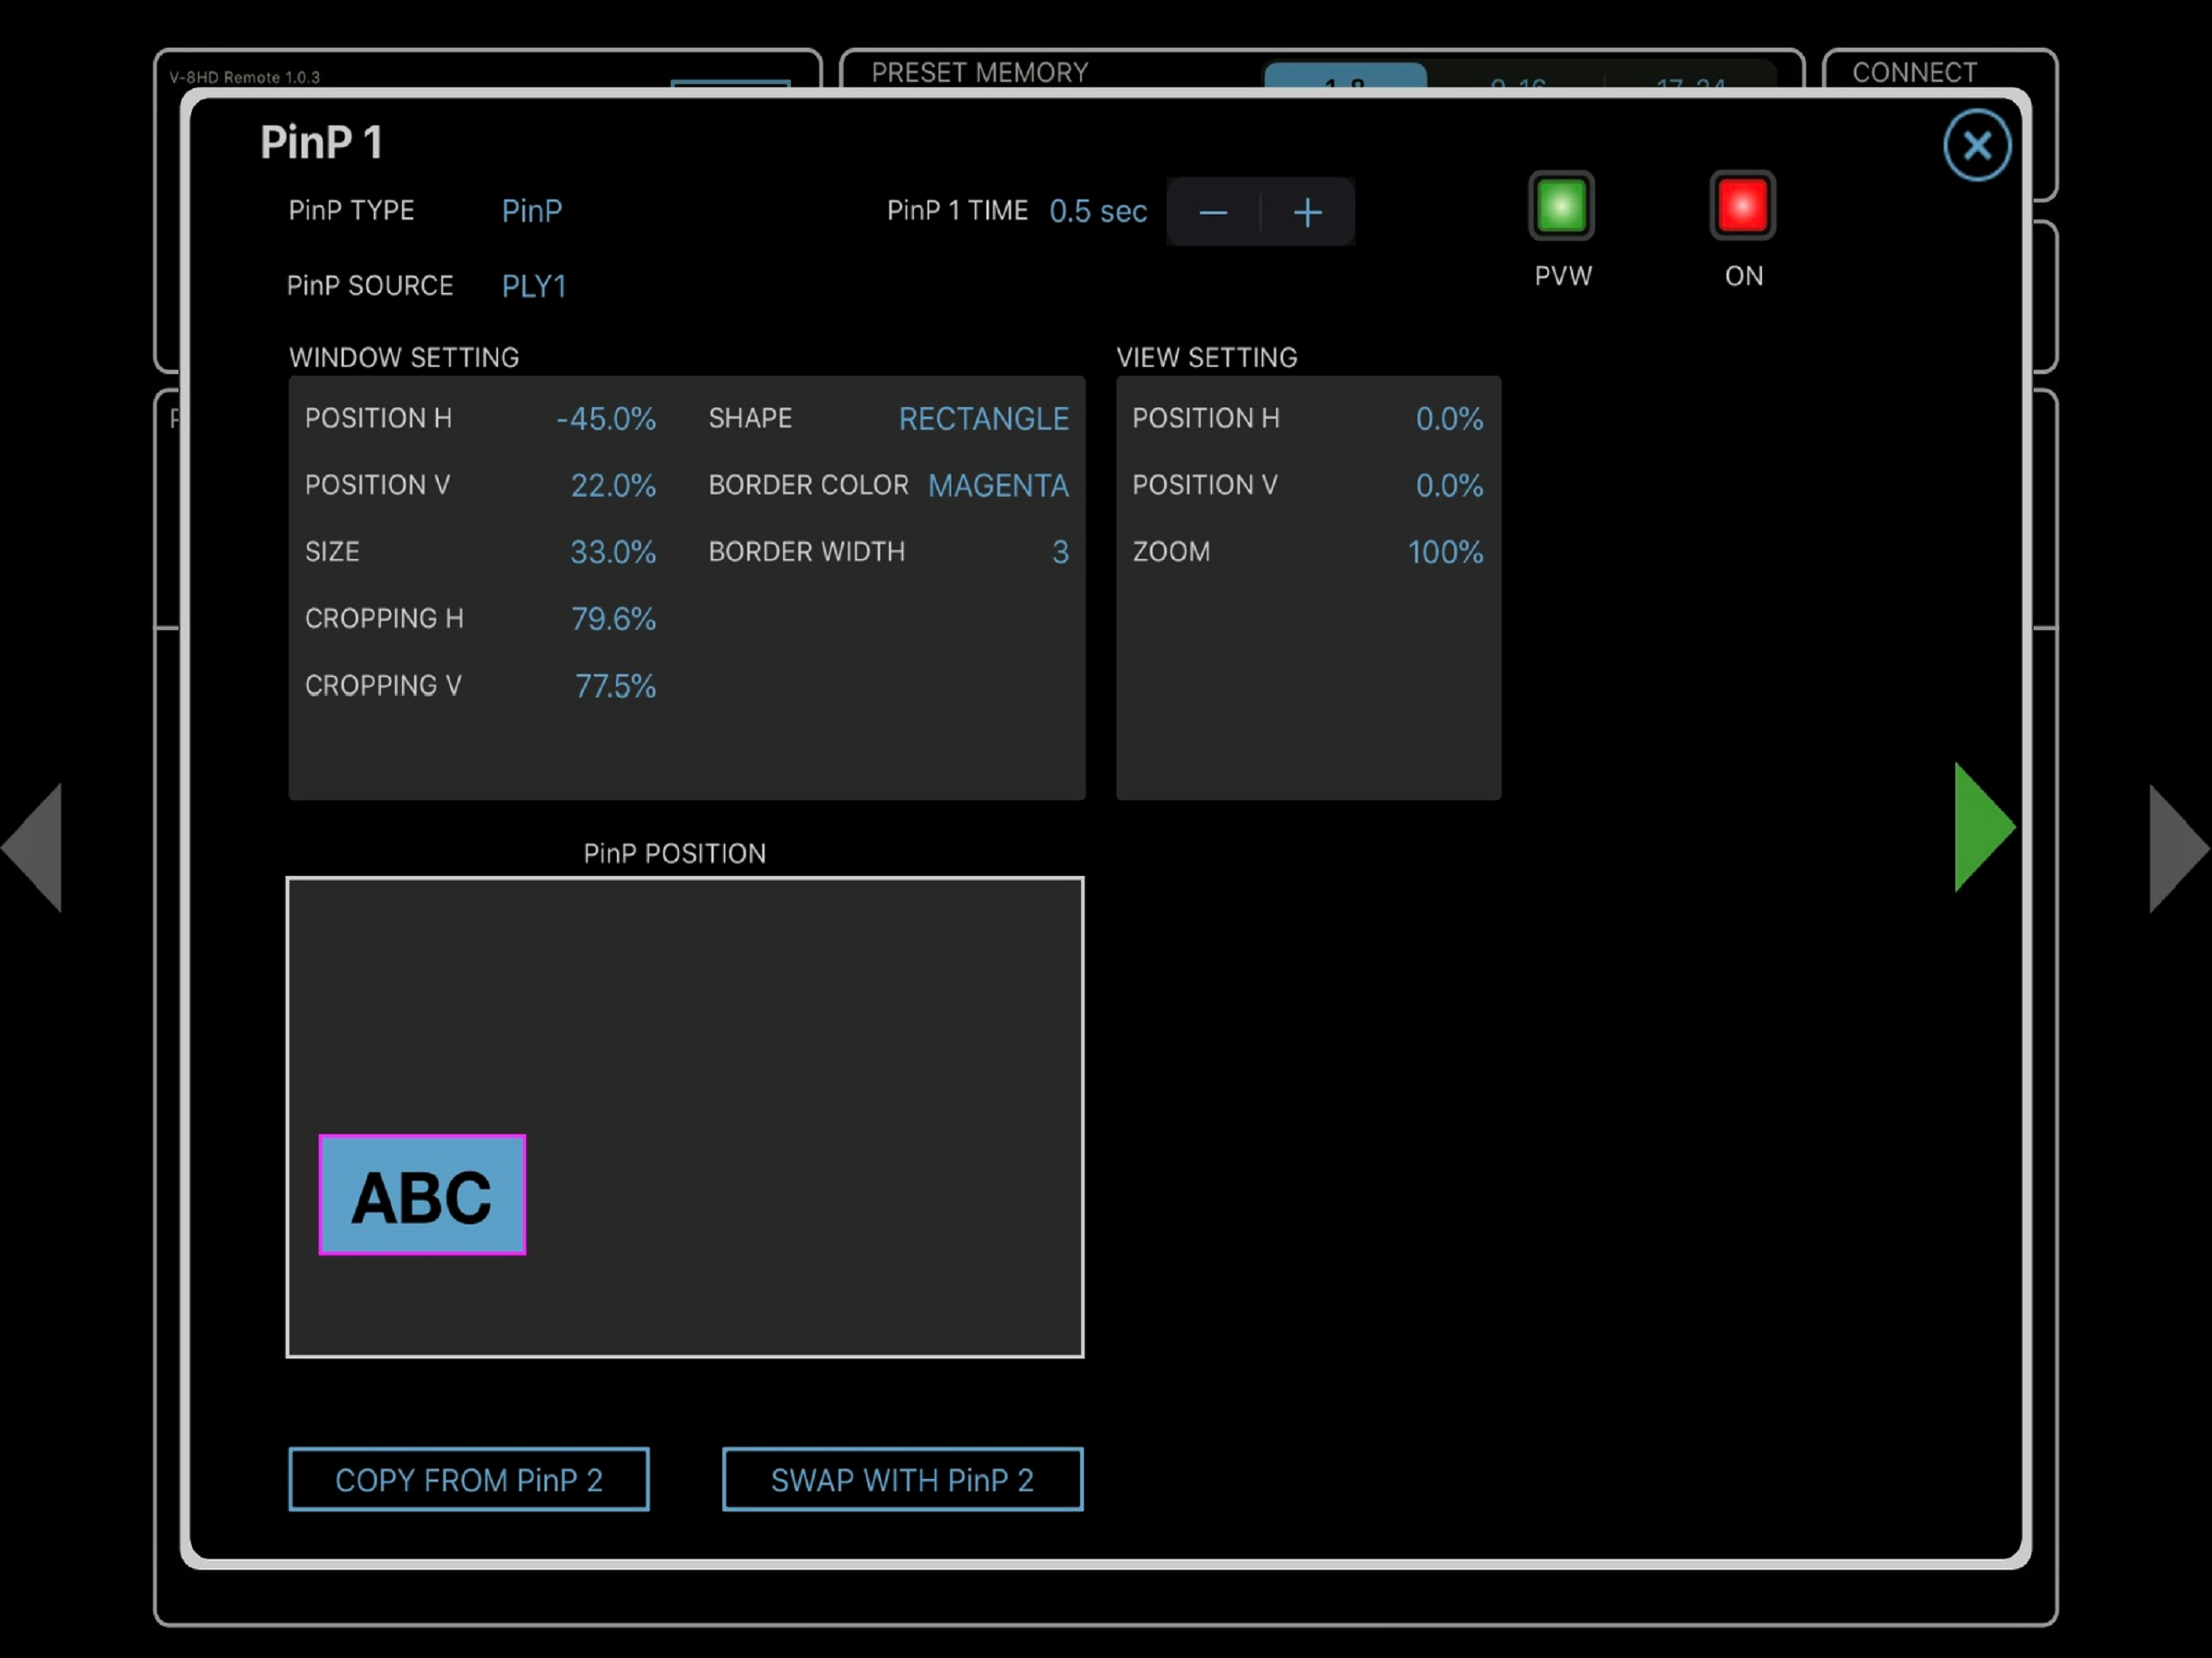Toggle the red ON indicator
Viewport: 2212px width, 1658px height.
(1742, 207)
